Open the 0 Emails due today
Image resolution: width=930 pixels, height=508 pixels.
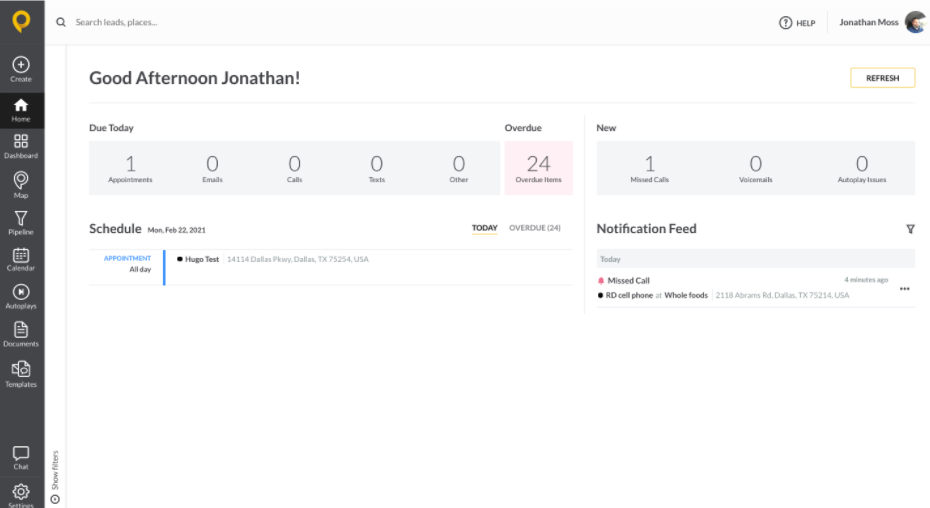pos(212,168)
